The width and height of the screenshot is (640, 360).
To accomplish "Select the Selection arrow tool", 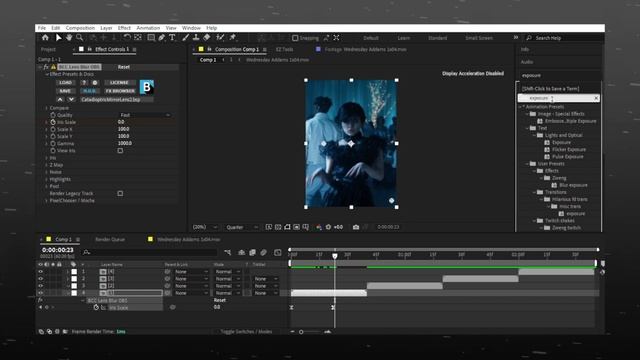I will [x=58, y=38].
